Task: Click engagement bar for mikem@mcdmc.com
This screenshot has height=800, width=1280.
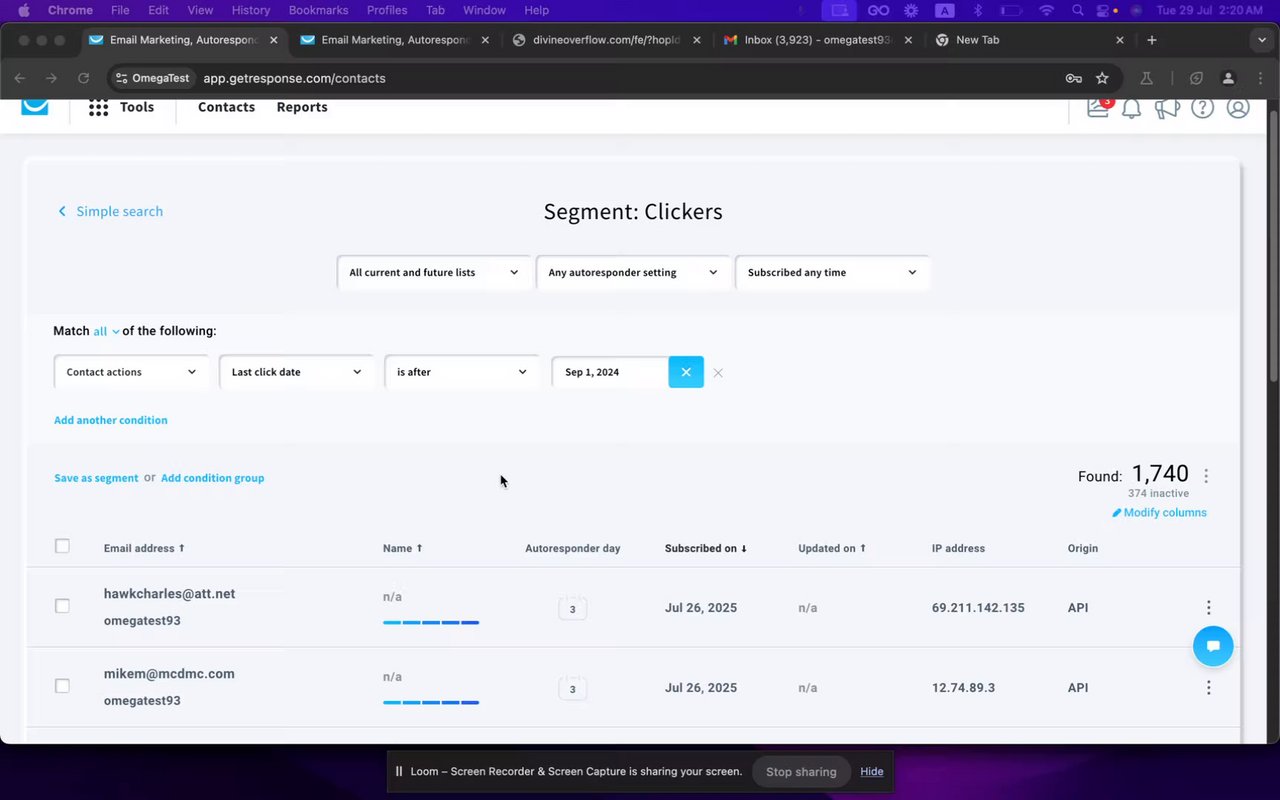Action: 431,703
